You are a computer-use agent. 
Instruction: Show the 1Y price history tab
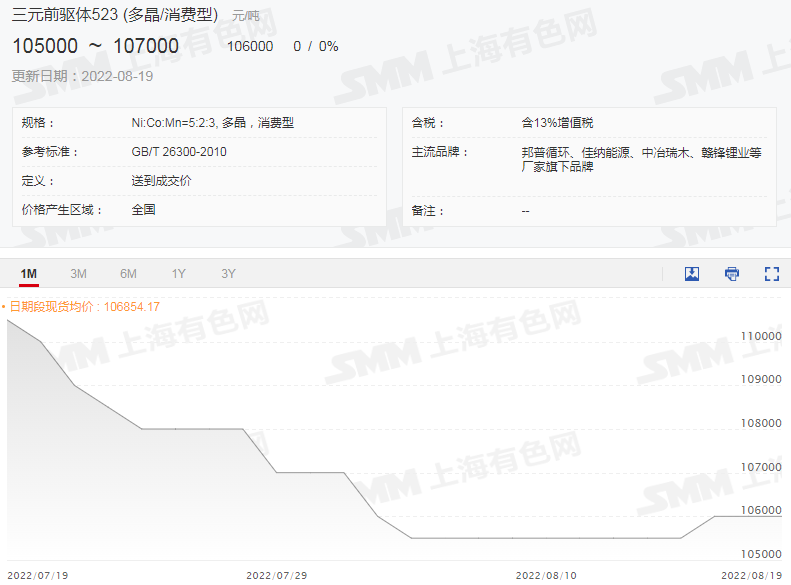pos(178,274)
